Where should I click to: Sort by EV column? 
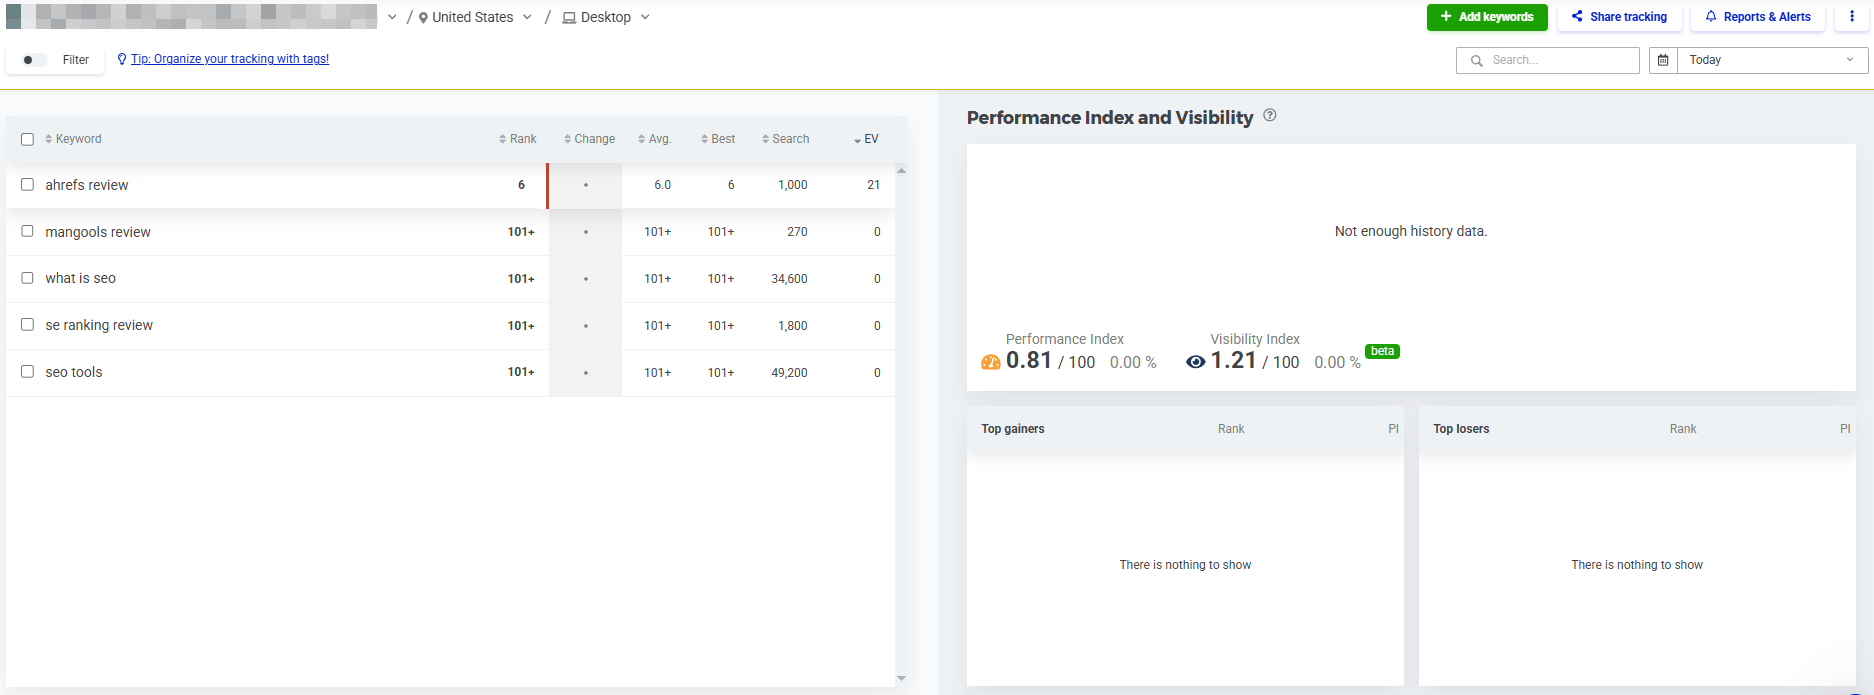coord(866,139)
